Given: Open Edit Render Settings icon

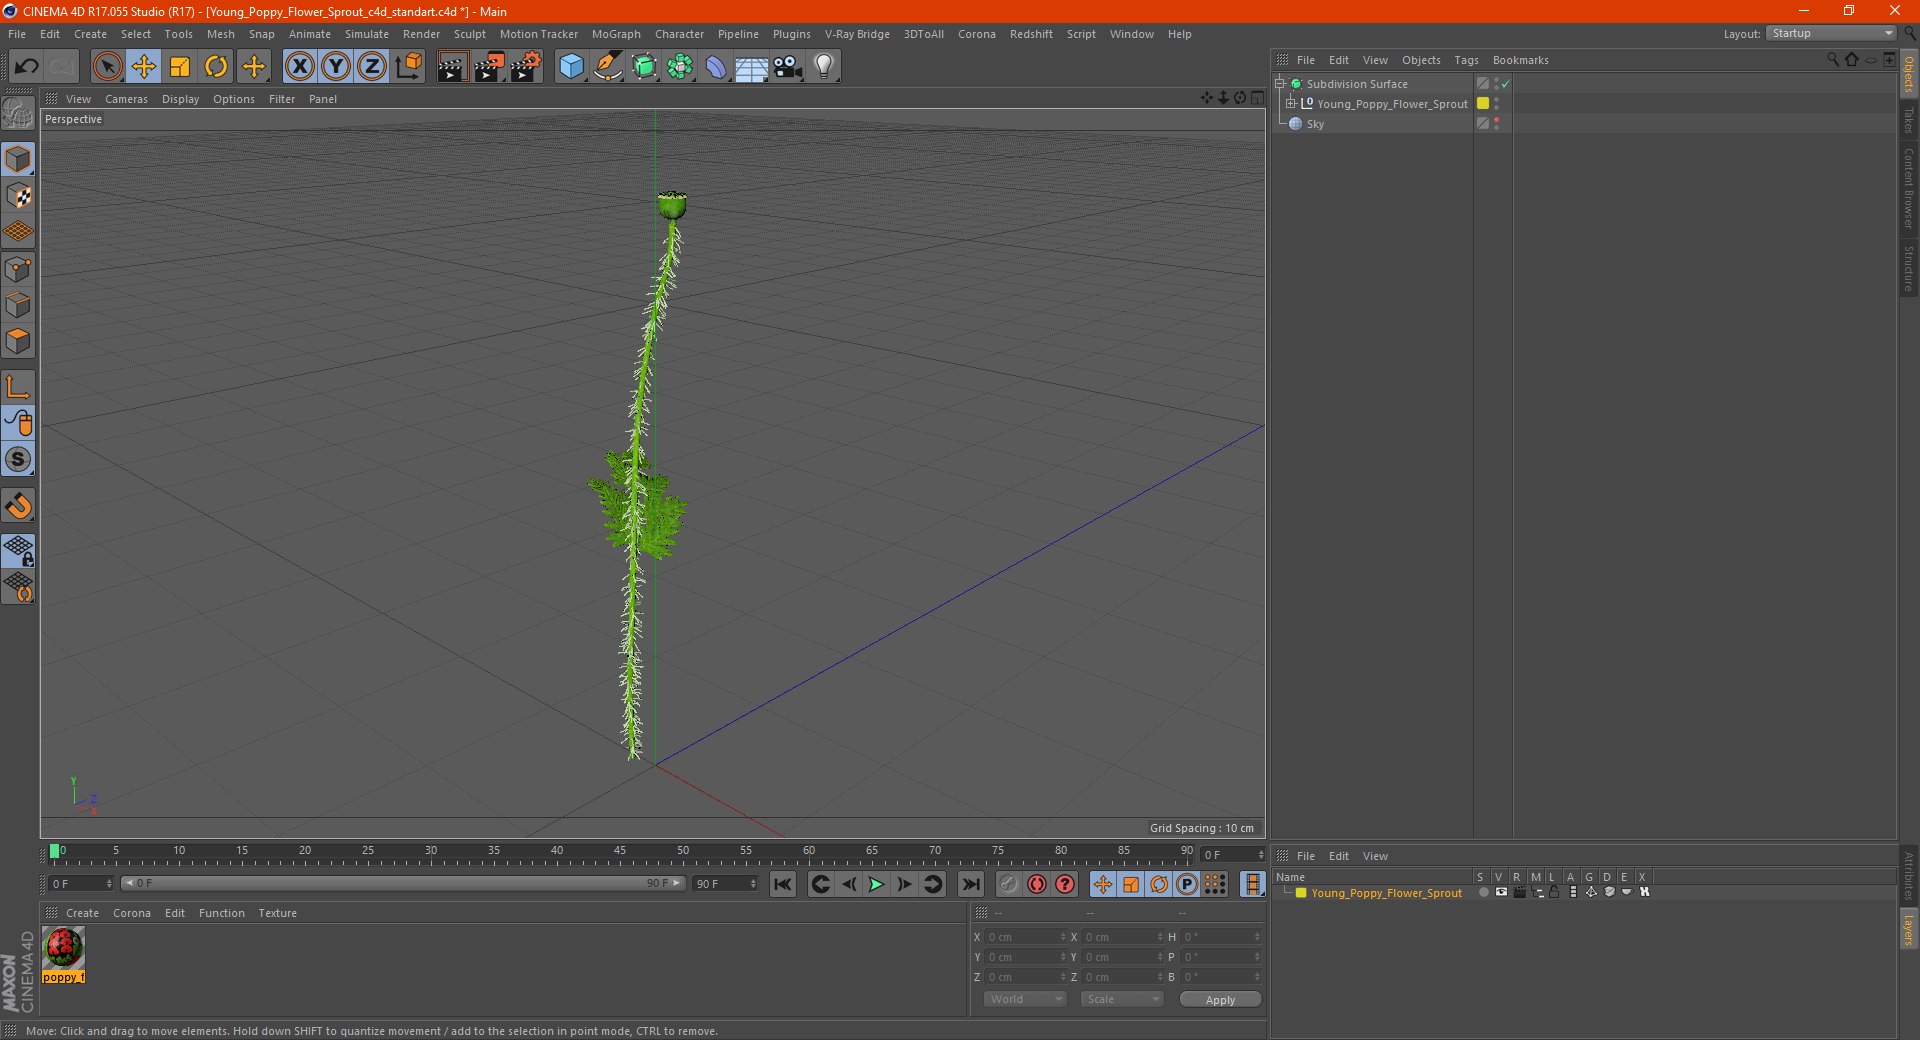Looking at the screenshot, I should 526,67.
